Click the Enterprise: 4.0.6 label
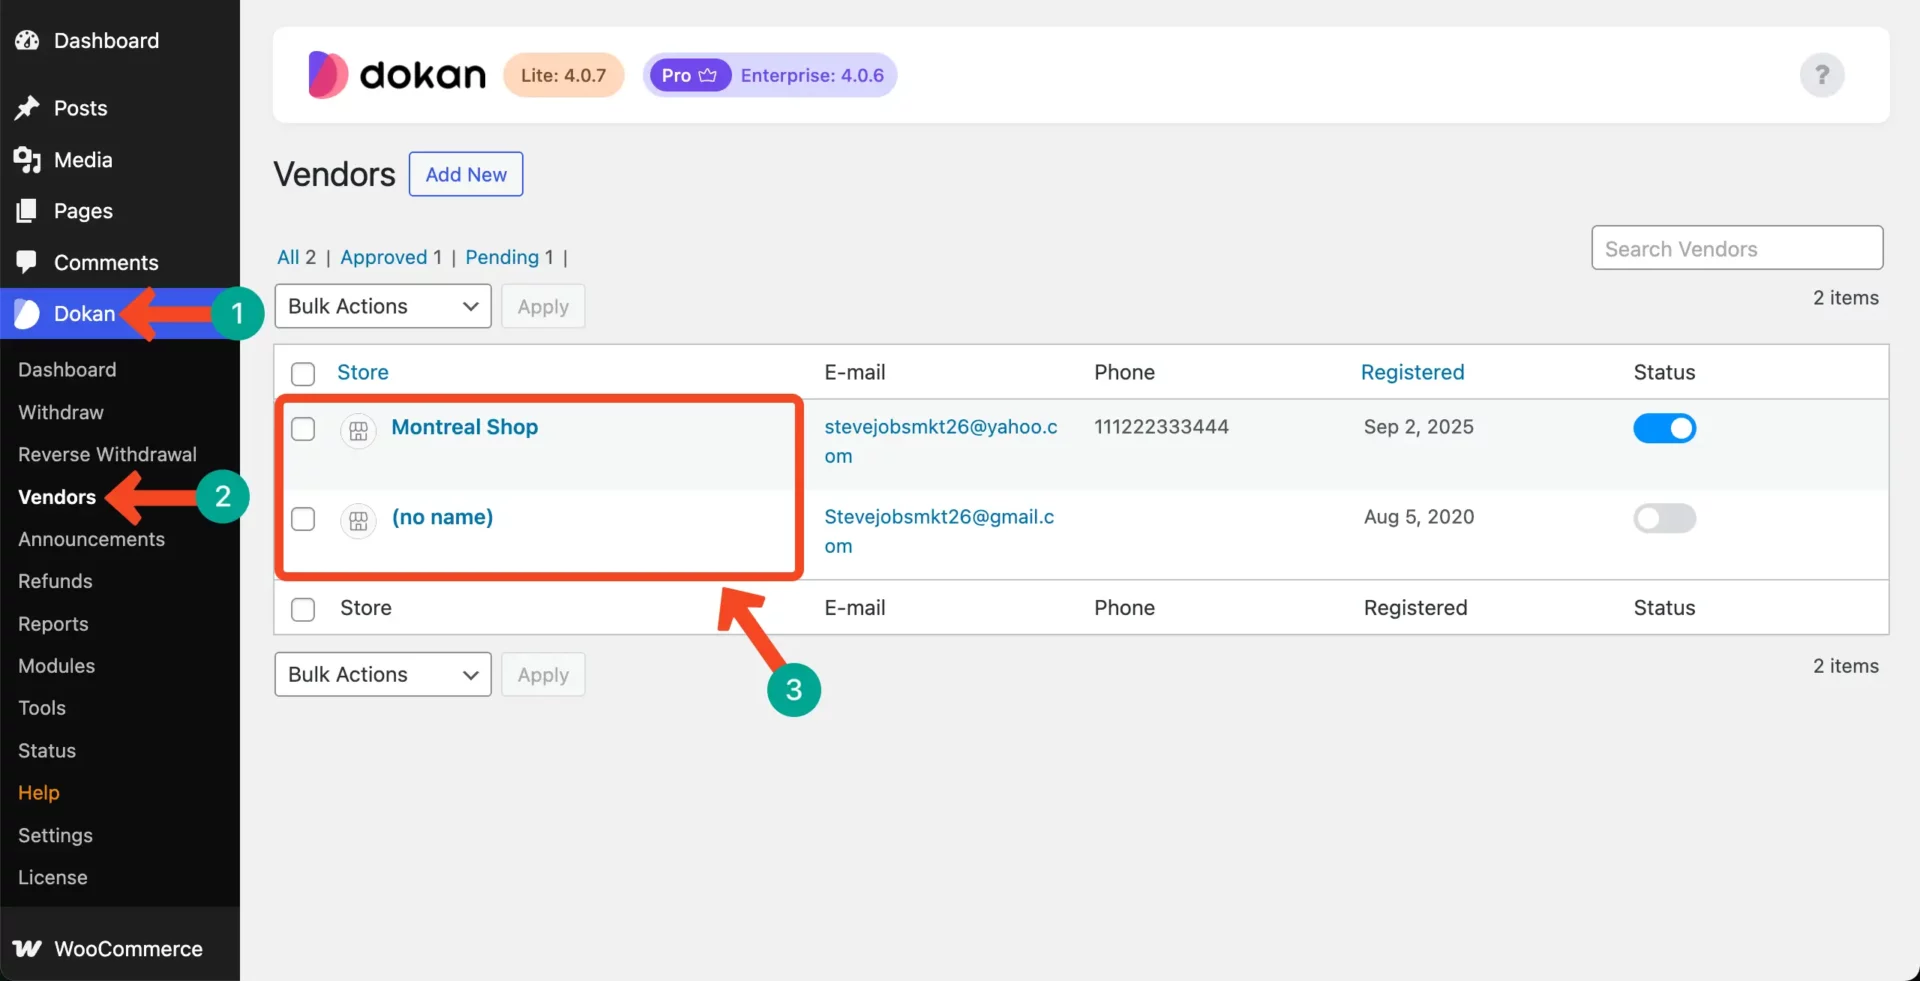 point(812,75)
